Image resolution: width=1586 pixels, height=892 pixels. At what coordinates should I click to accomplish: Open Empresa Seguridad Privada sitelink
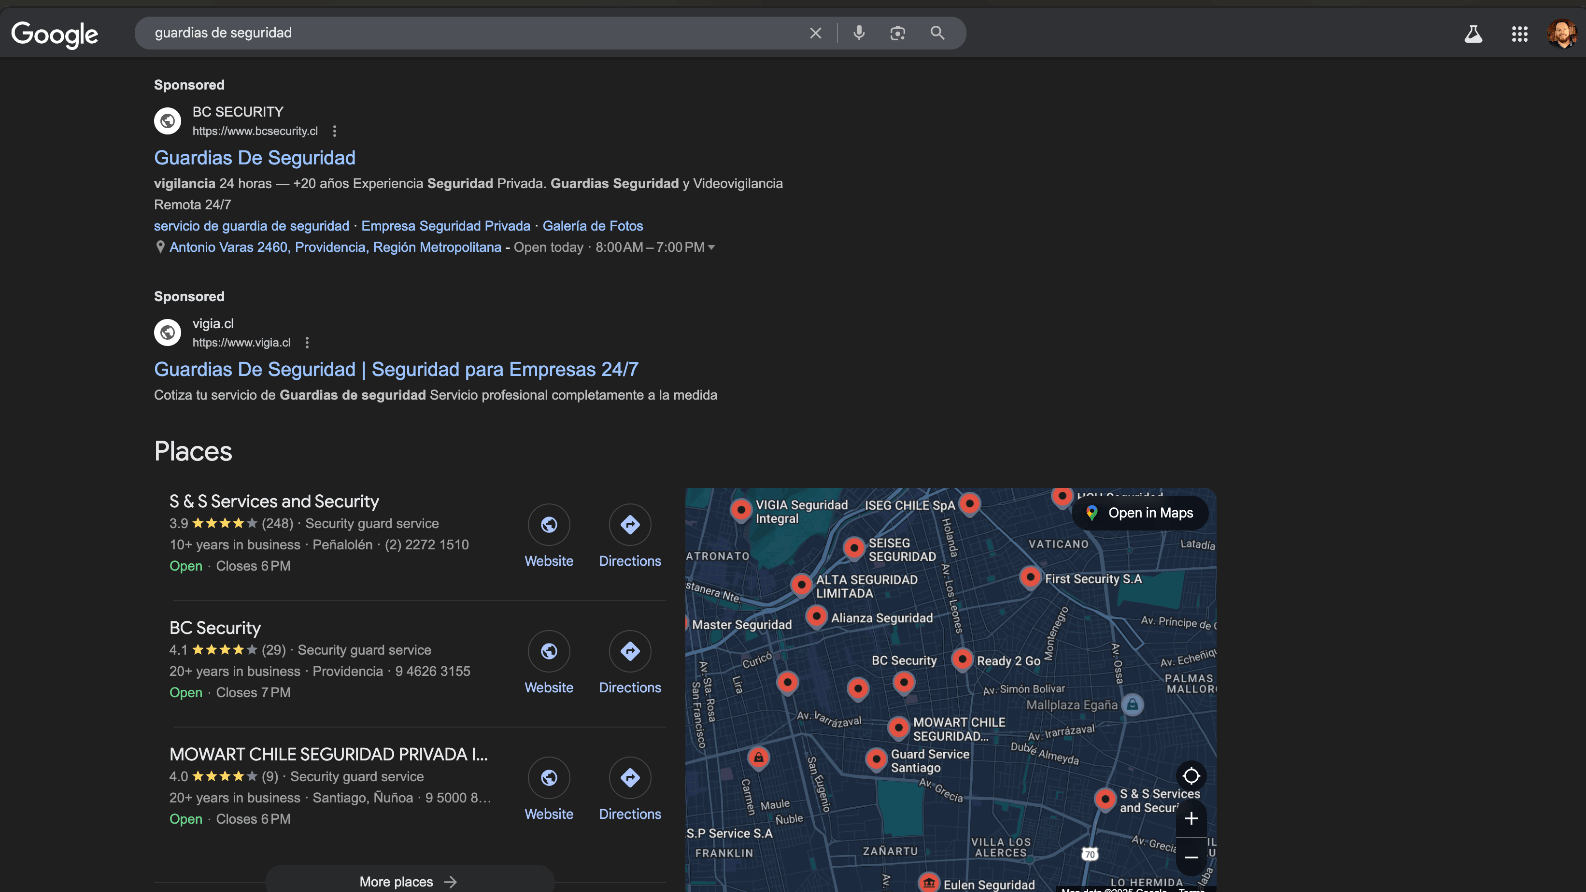[446, 226]
